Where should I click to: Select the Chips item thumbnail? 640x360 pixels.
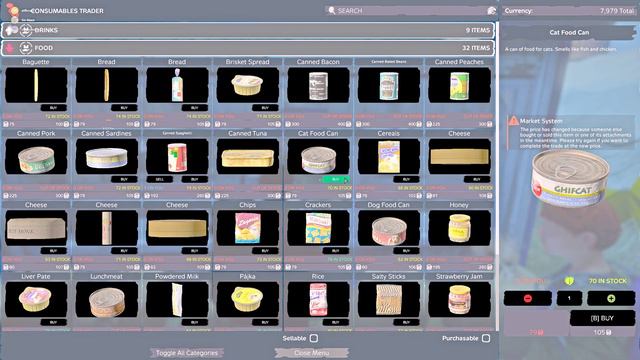247,228
